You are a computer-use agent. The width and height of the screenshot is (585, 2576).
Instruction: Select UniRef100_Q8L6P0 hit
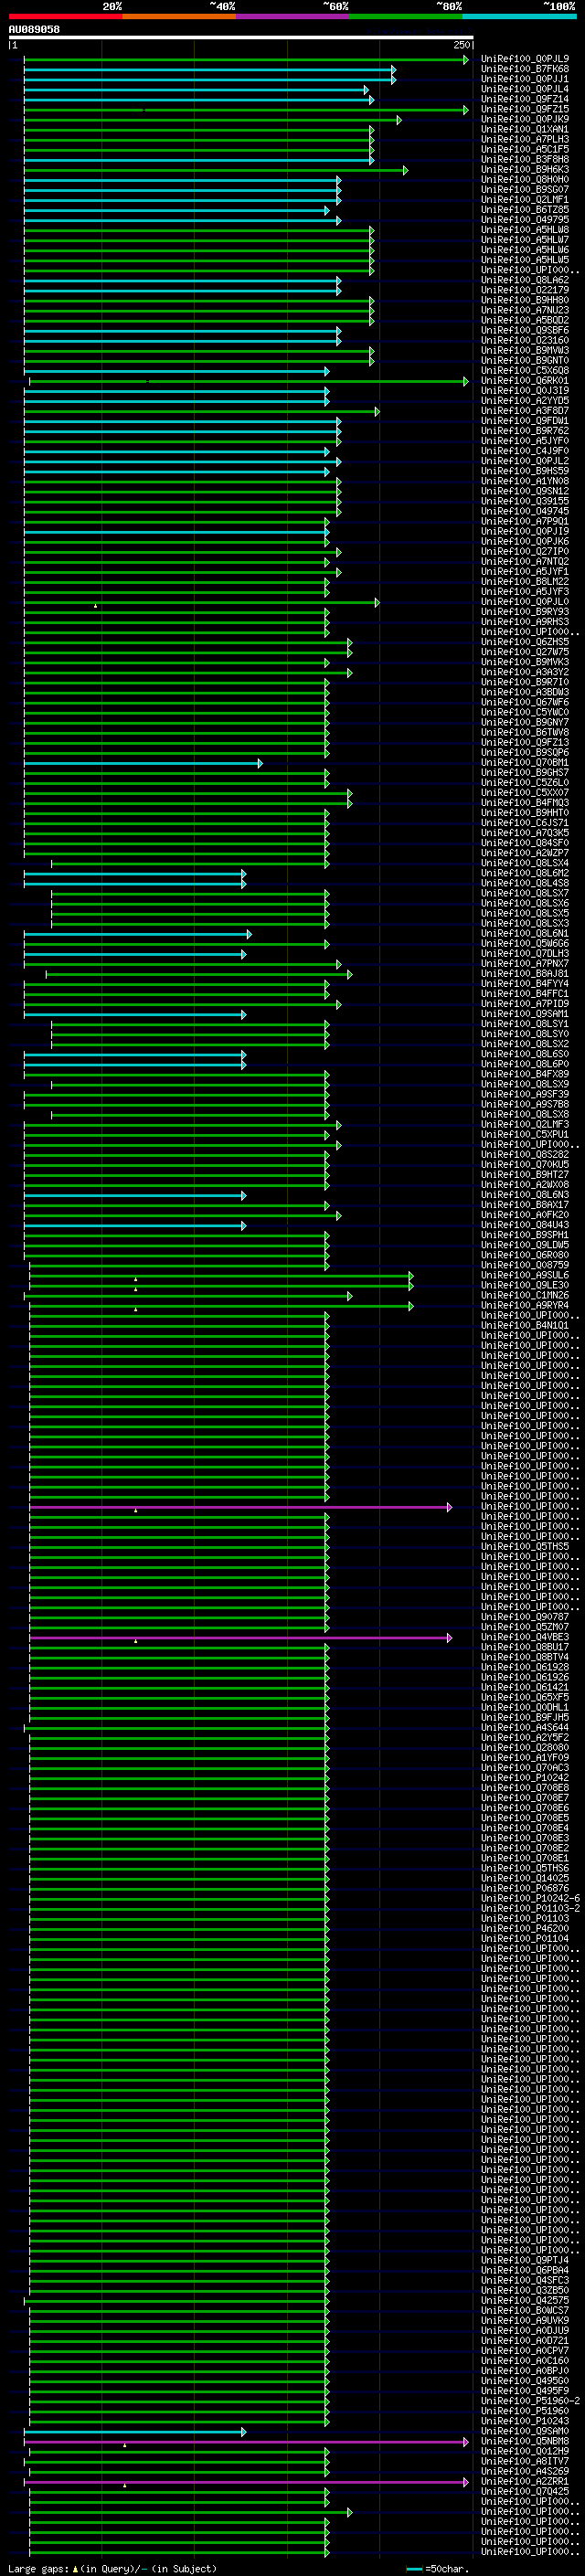525,1064
